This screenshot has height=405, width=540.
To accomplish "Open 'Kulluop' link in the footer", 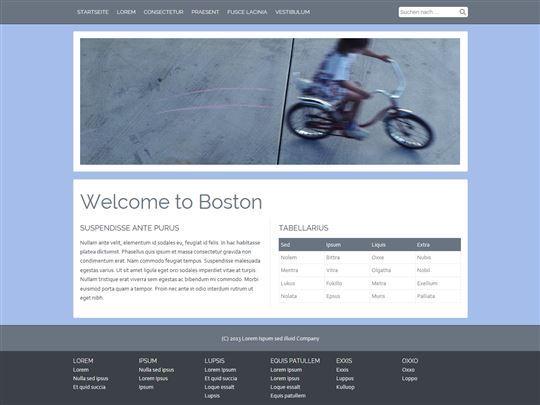I will (x=345, y=387).
